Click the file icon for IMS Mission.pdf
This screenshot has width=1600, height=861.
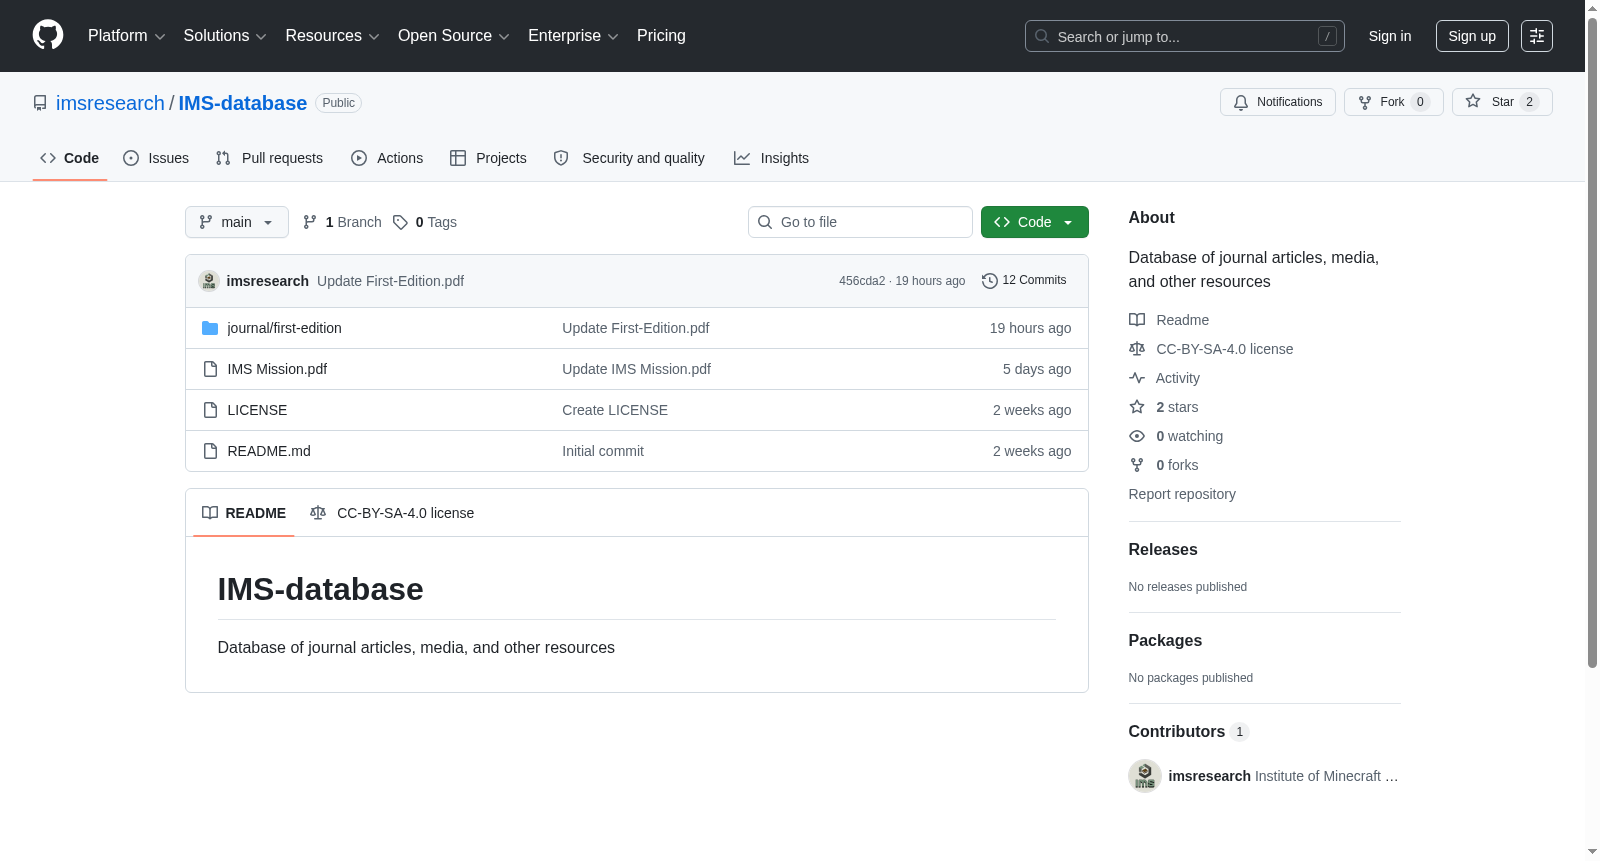(x=210, y=369)
